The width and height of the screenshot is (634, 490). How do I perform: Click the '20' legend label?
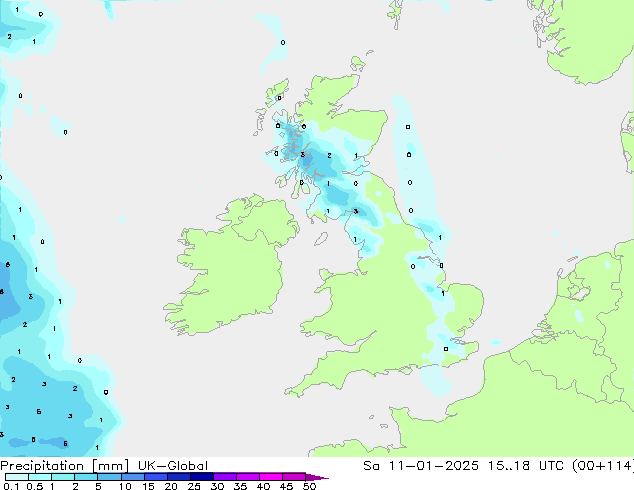pos(171,486)
